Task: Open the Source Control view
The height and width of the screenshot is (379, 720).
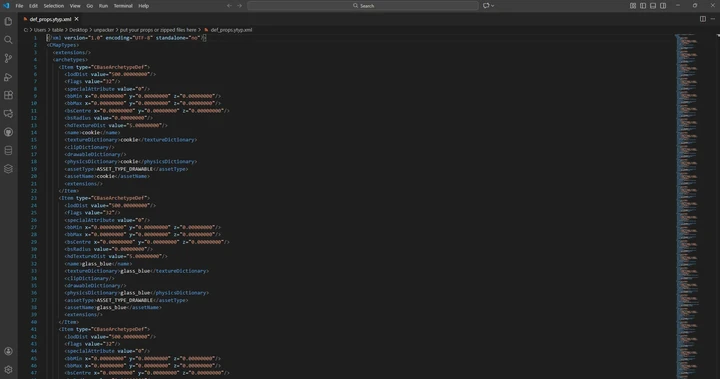Action: point(8,58)
